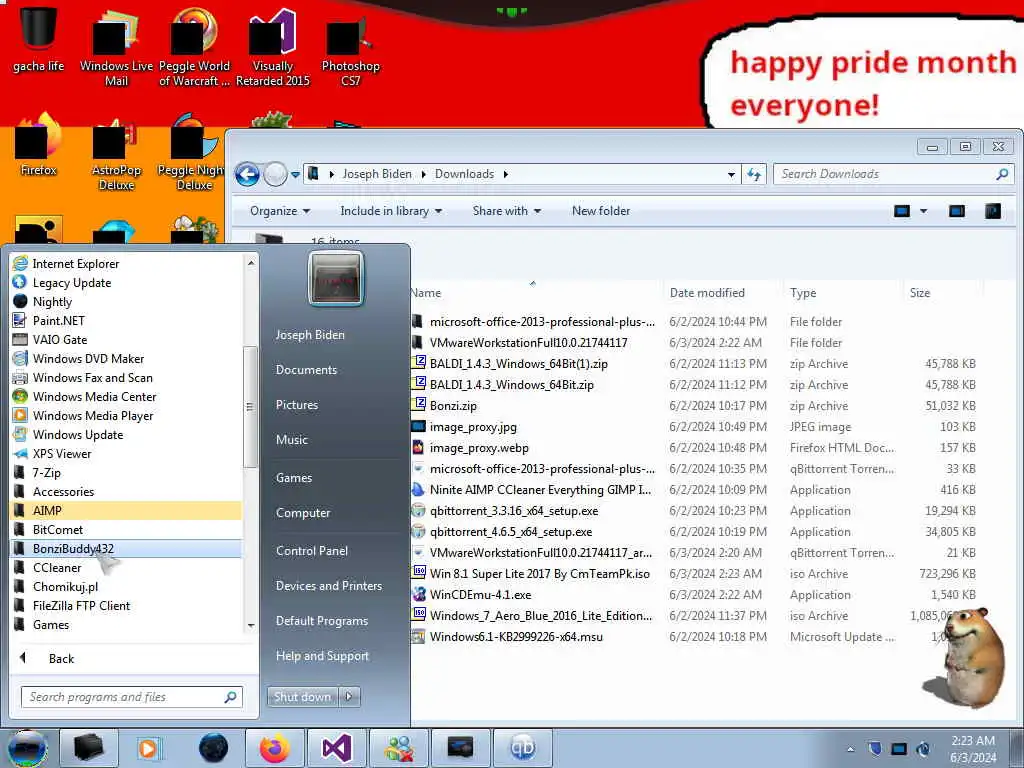Click the Shut down button
Viewport: 1024px width, 768px height.
coord(302,697)
